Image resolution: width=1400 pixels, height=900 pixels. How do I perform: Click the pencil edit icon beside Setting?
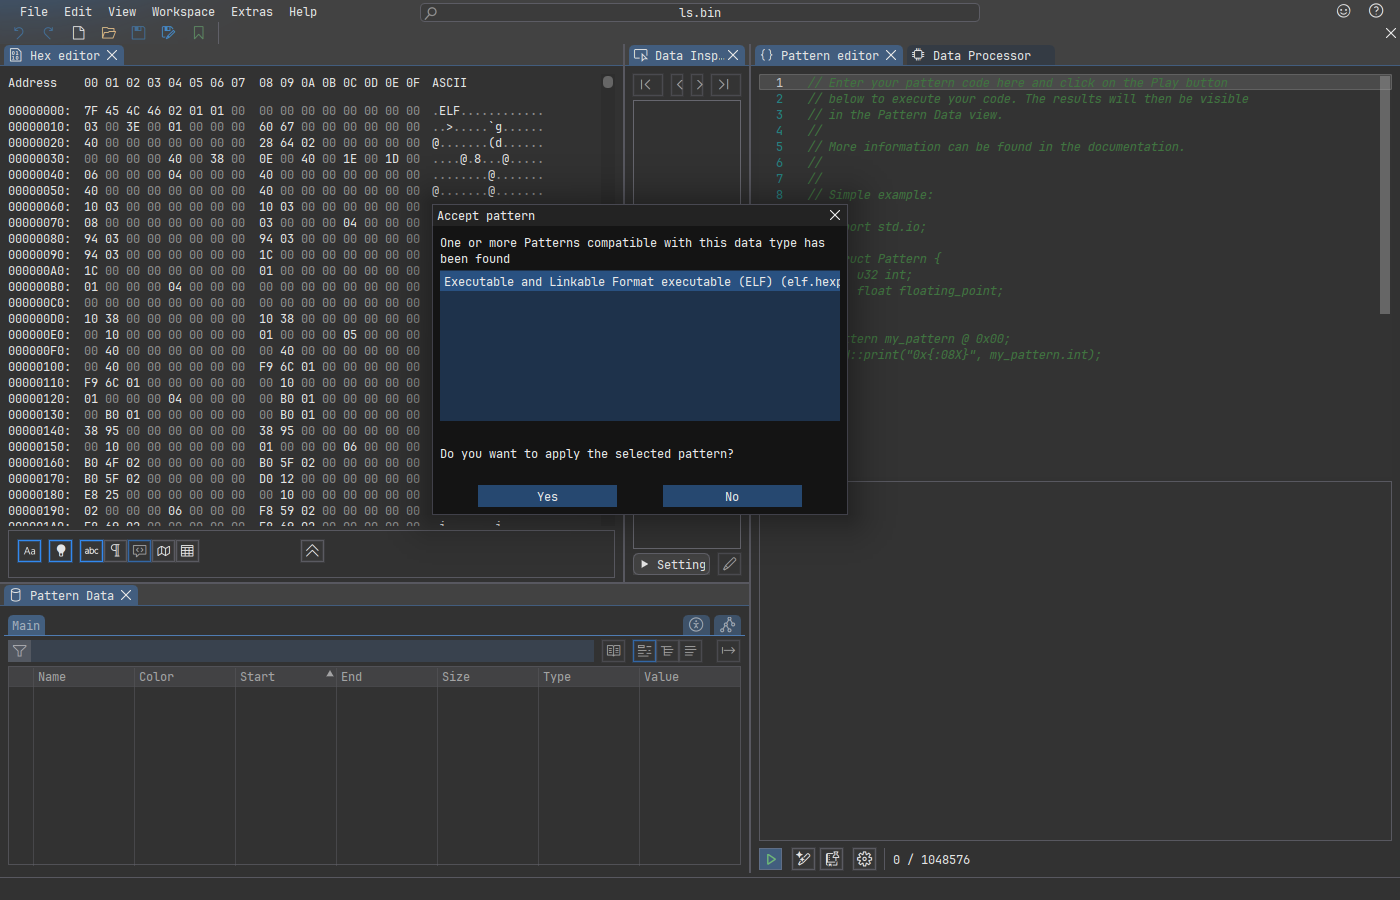click(730, 564)
